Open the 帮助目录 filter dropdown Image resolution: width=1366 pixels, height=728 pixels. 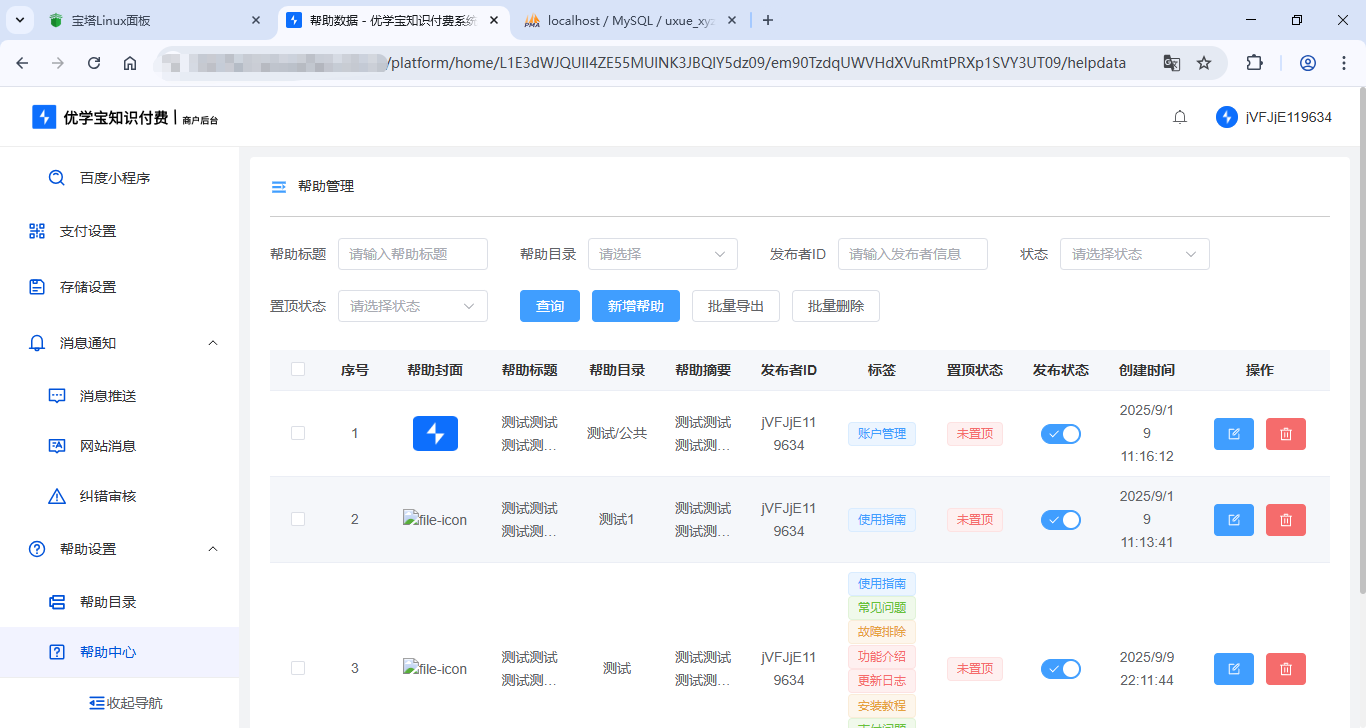pos(662,254)
